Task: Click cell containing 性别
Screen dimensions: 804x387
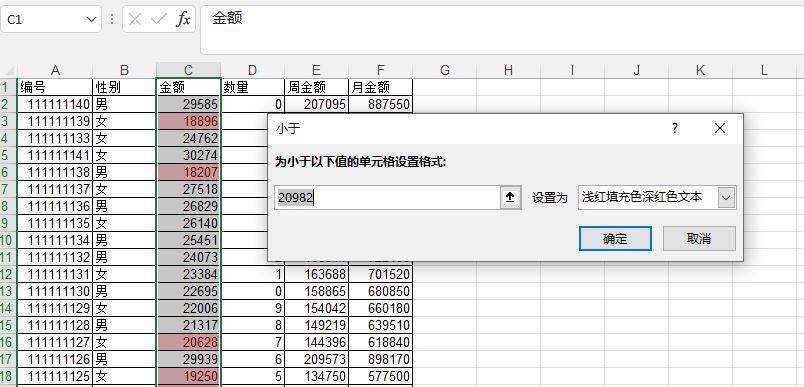Action: click(124, 87)
